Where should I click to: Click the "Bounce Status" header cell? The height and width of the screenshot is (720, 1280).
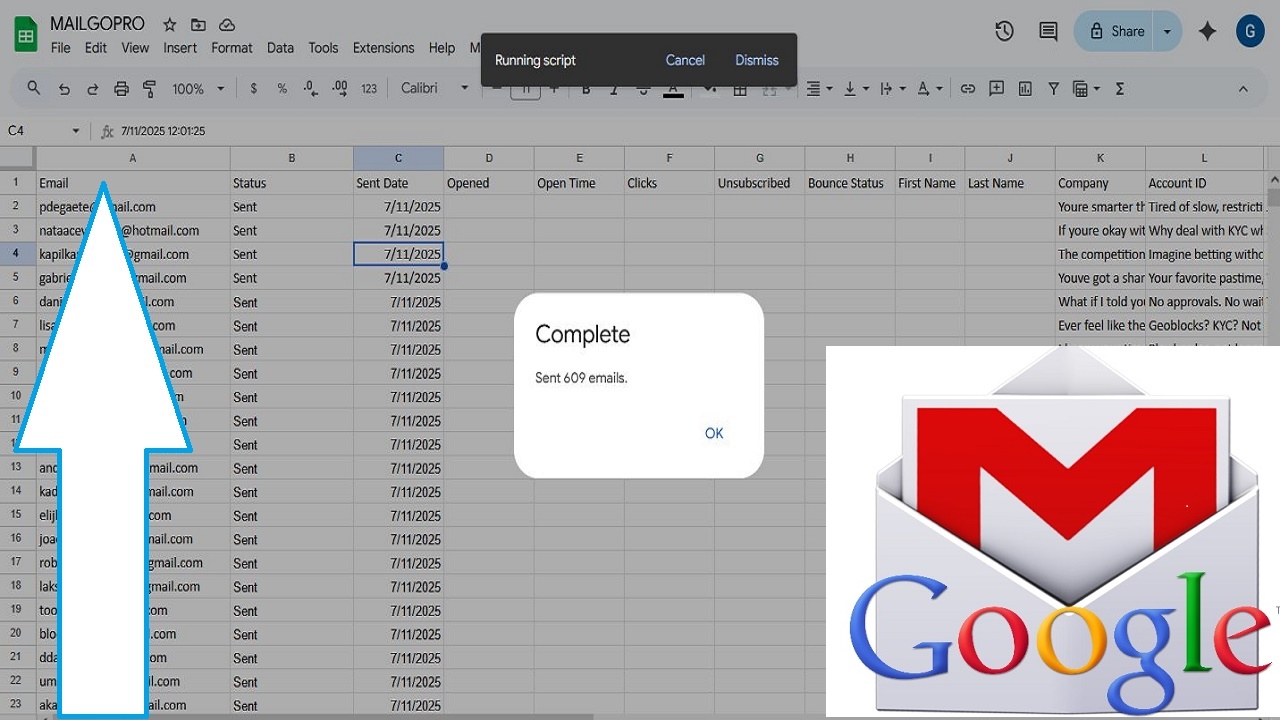click(x=850, y=183)
